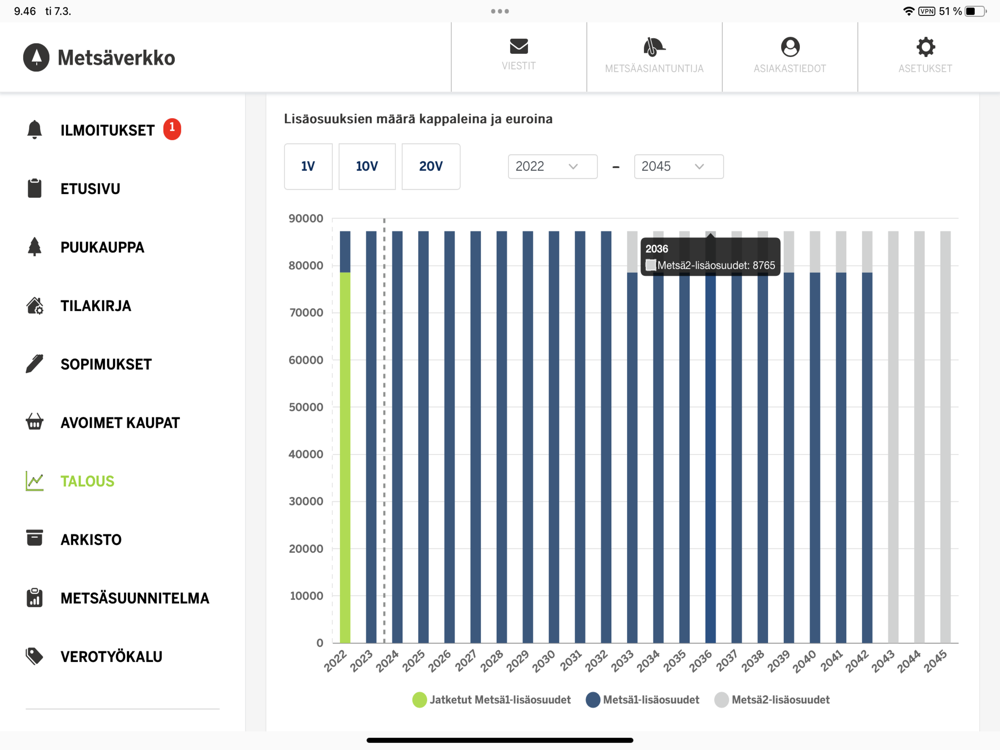The height and width of the screenshot is (750, 1000).
Task: Click the Arkisto archive box icon
Action: click(34, 538)
